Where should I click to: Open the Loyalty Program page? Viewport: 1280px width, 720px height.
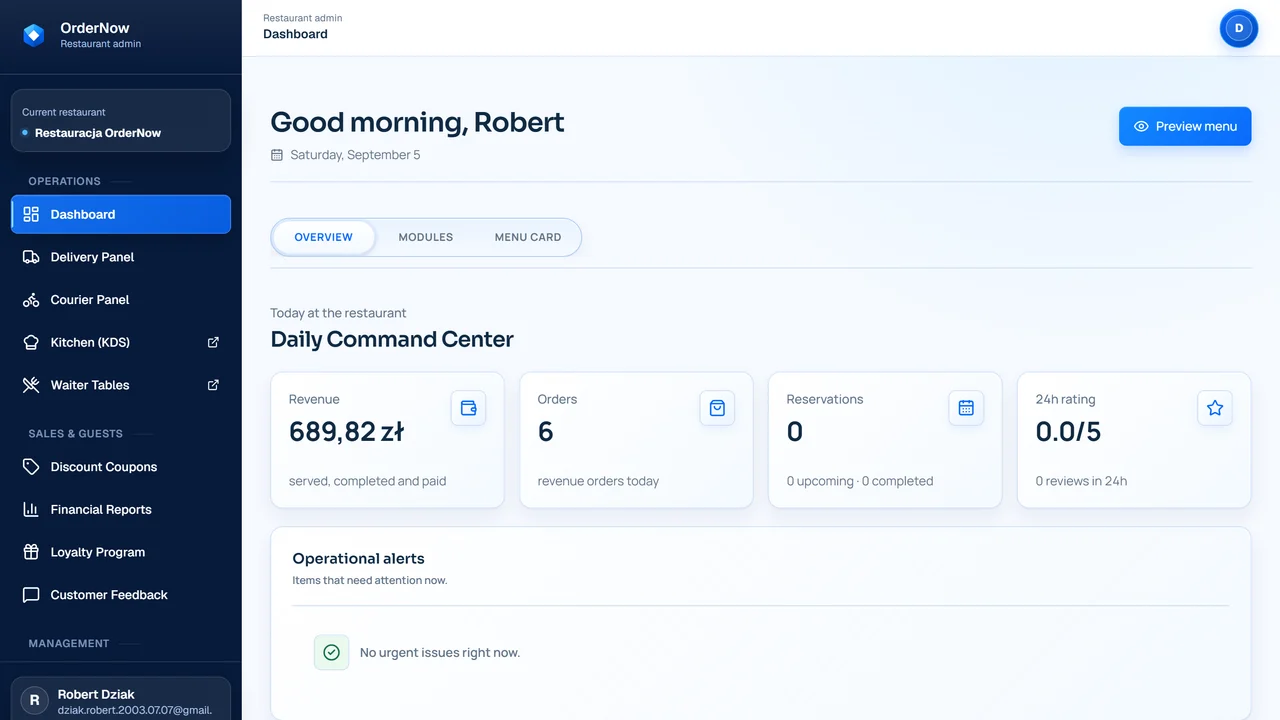[x=121, y=552]
